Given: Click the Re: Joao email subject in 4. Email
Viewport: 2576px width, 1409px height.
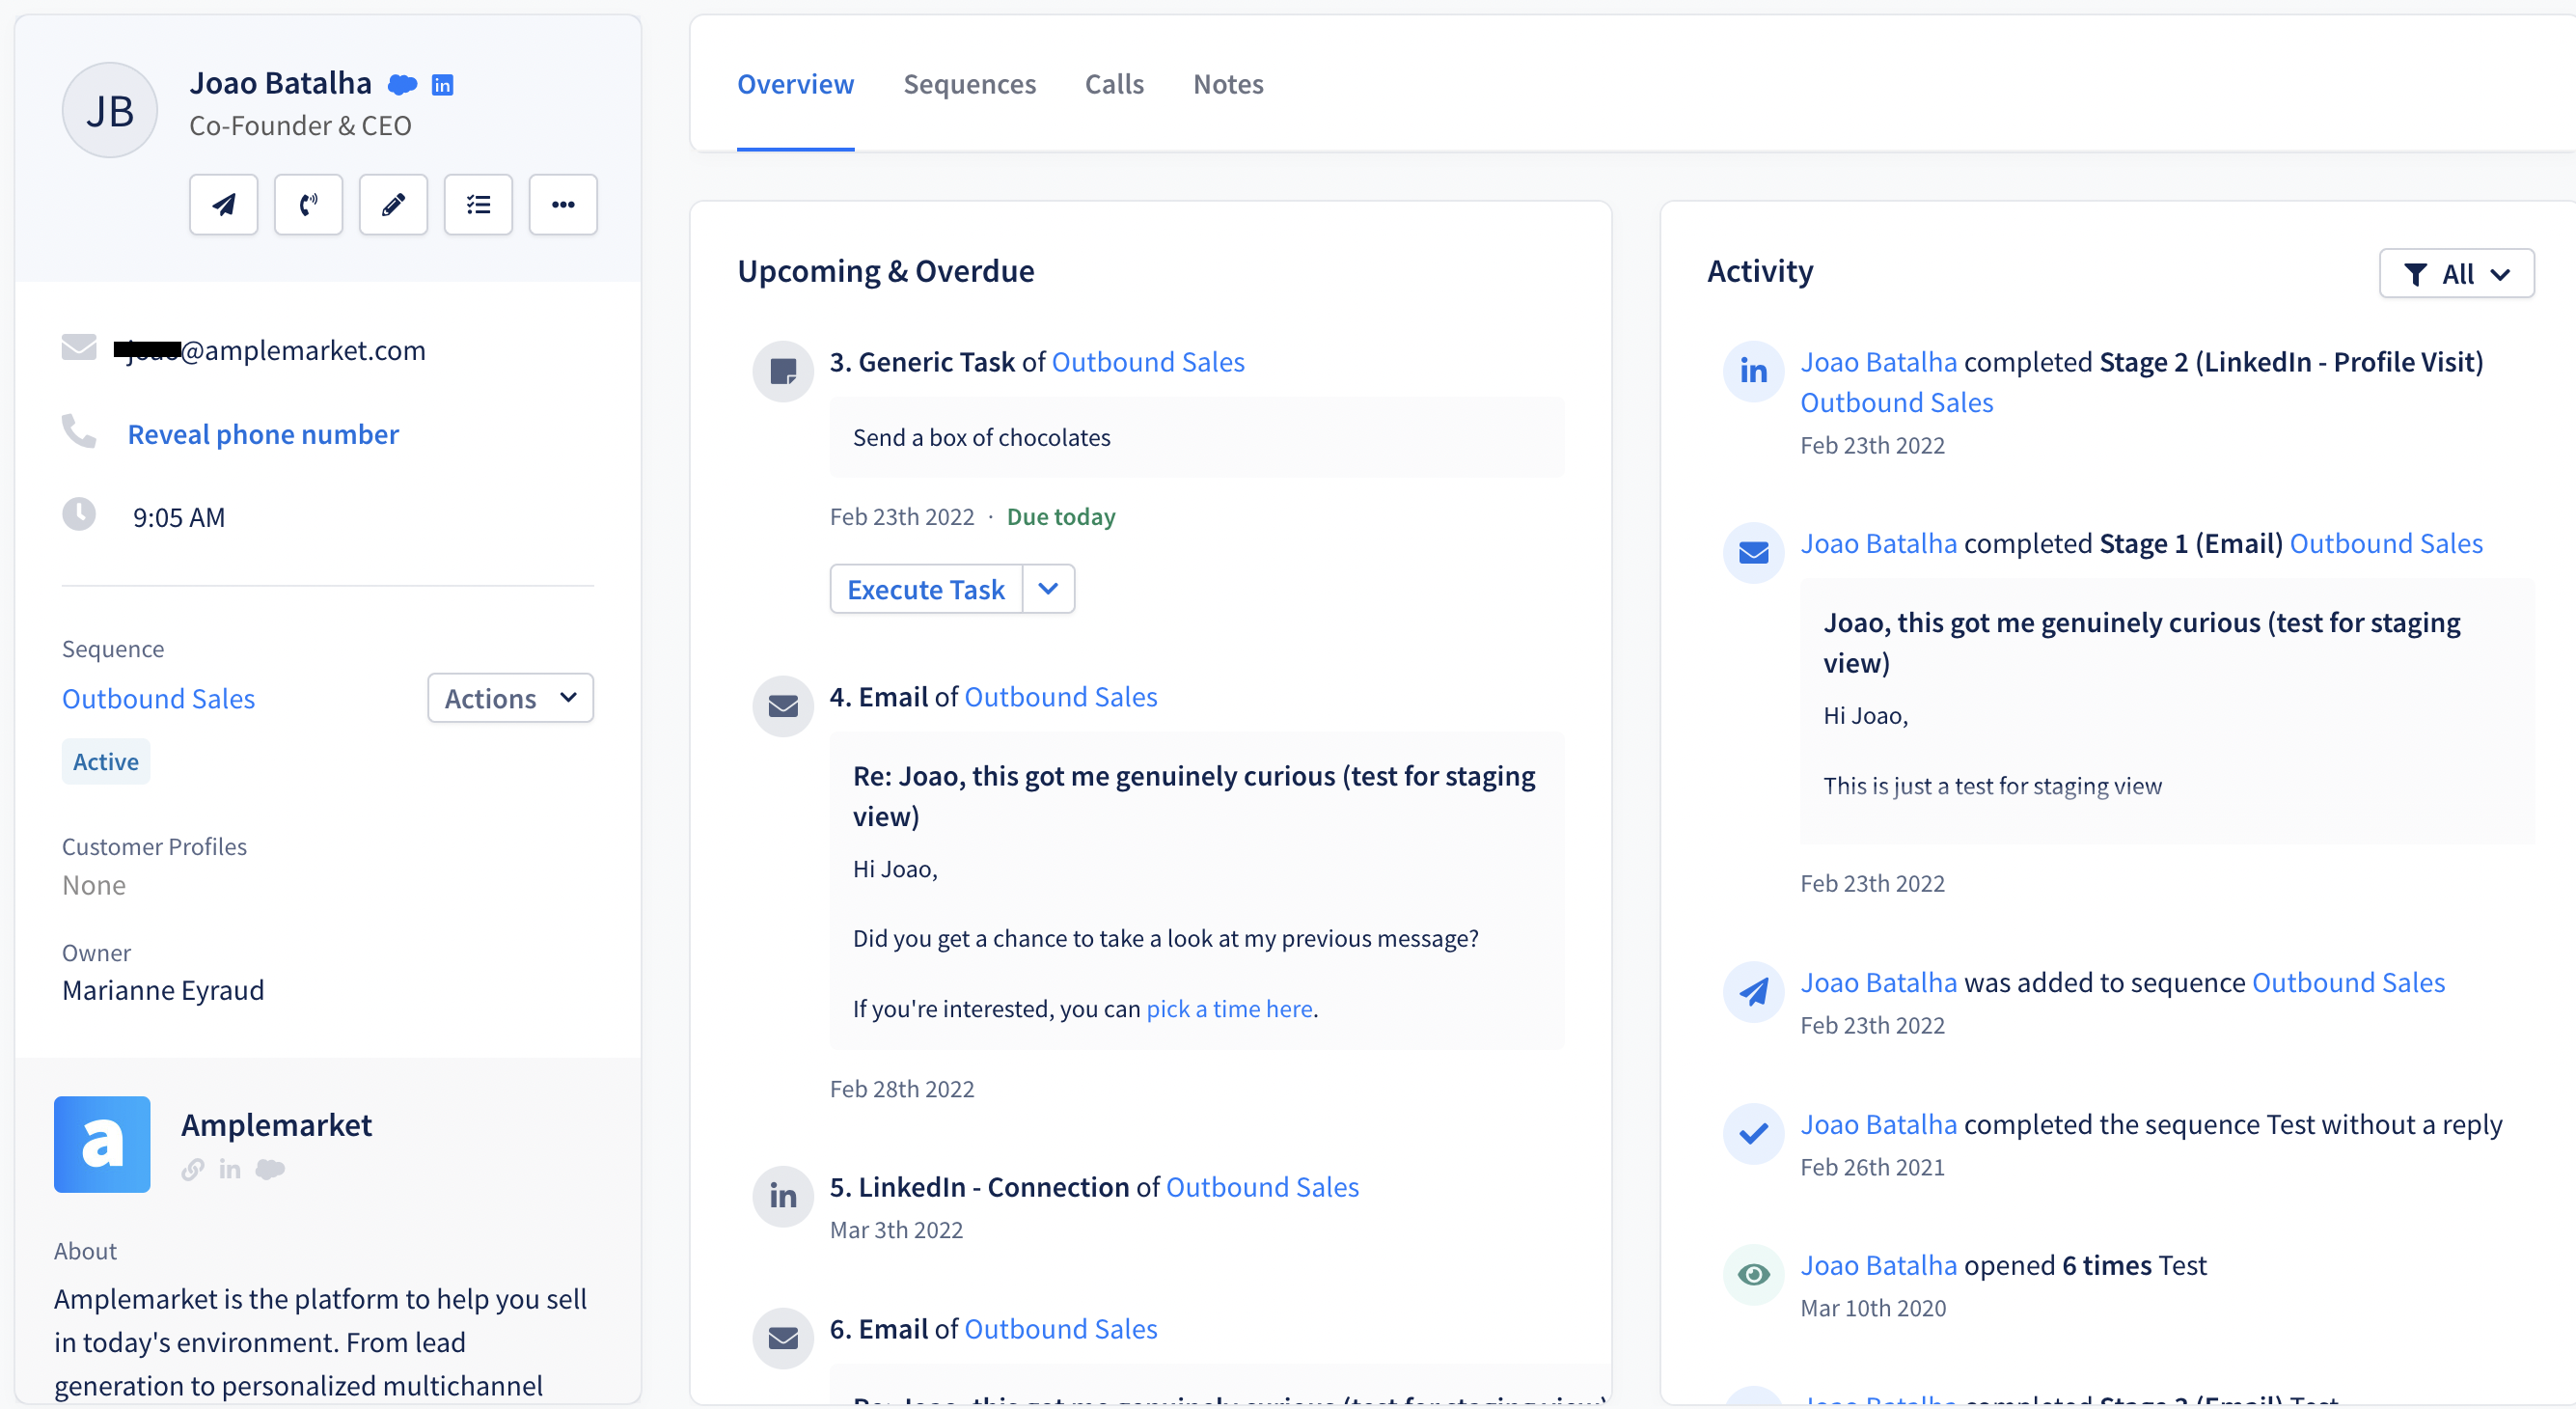Looking at the screenshot, I should coord(1194,796).
